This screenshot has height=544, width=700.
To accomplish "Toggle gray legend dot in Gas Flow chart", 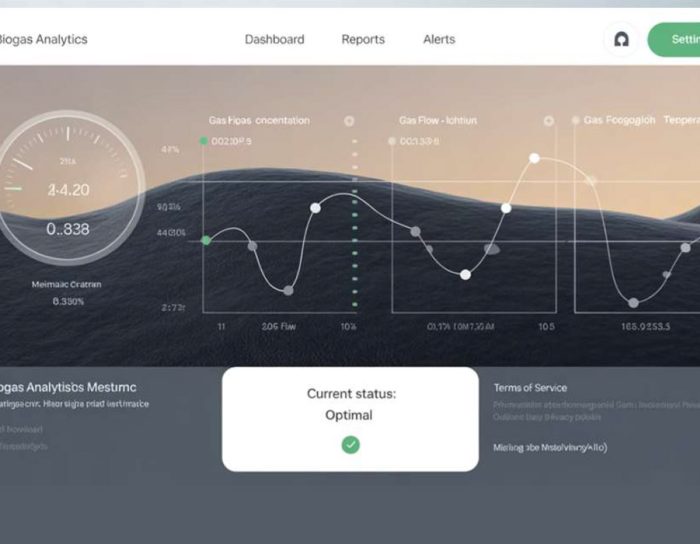I will (x=392, y=142).
